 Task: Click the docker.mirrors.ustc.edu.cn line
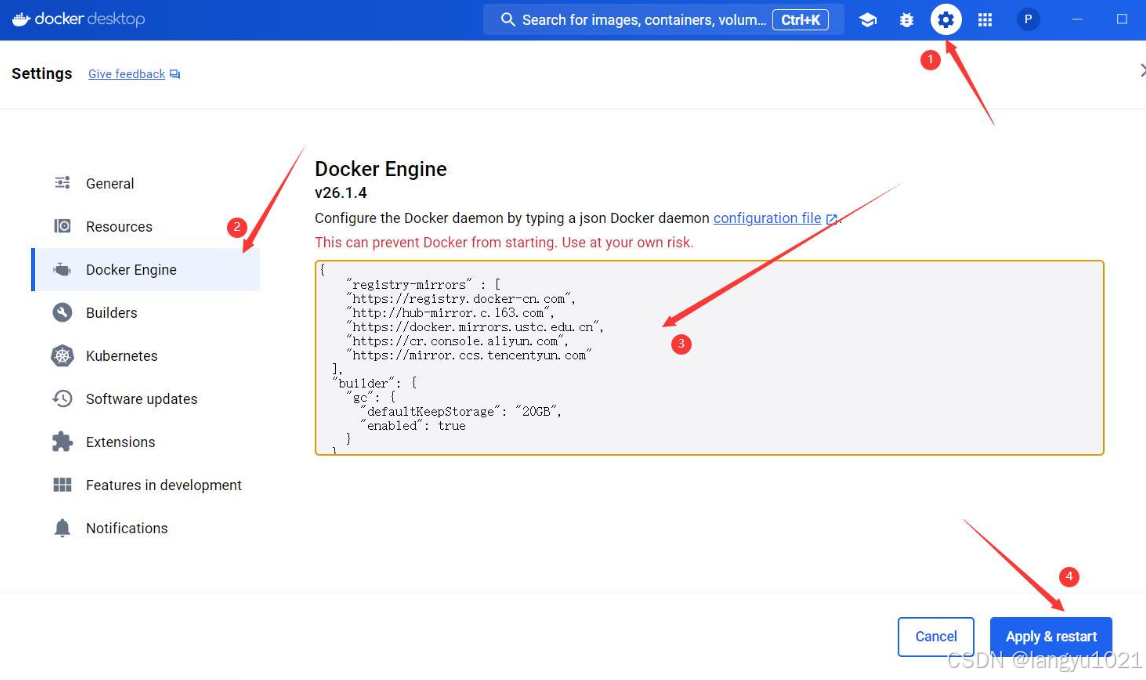[475, 327]
